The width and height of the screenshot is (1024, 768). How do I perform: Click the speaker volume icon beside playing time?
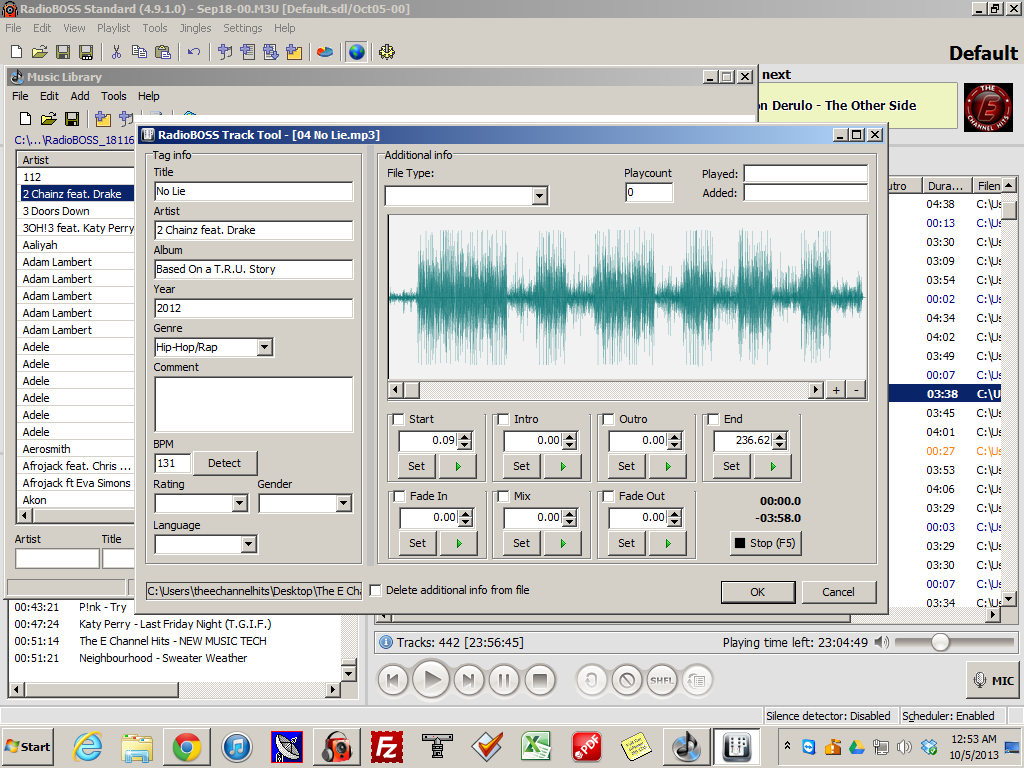point(882,643)
